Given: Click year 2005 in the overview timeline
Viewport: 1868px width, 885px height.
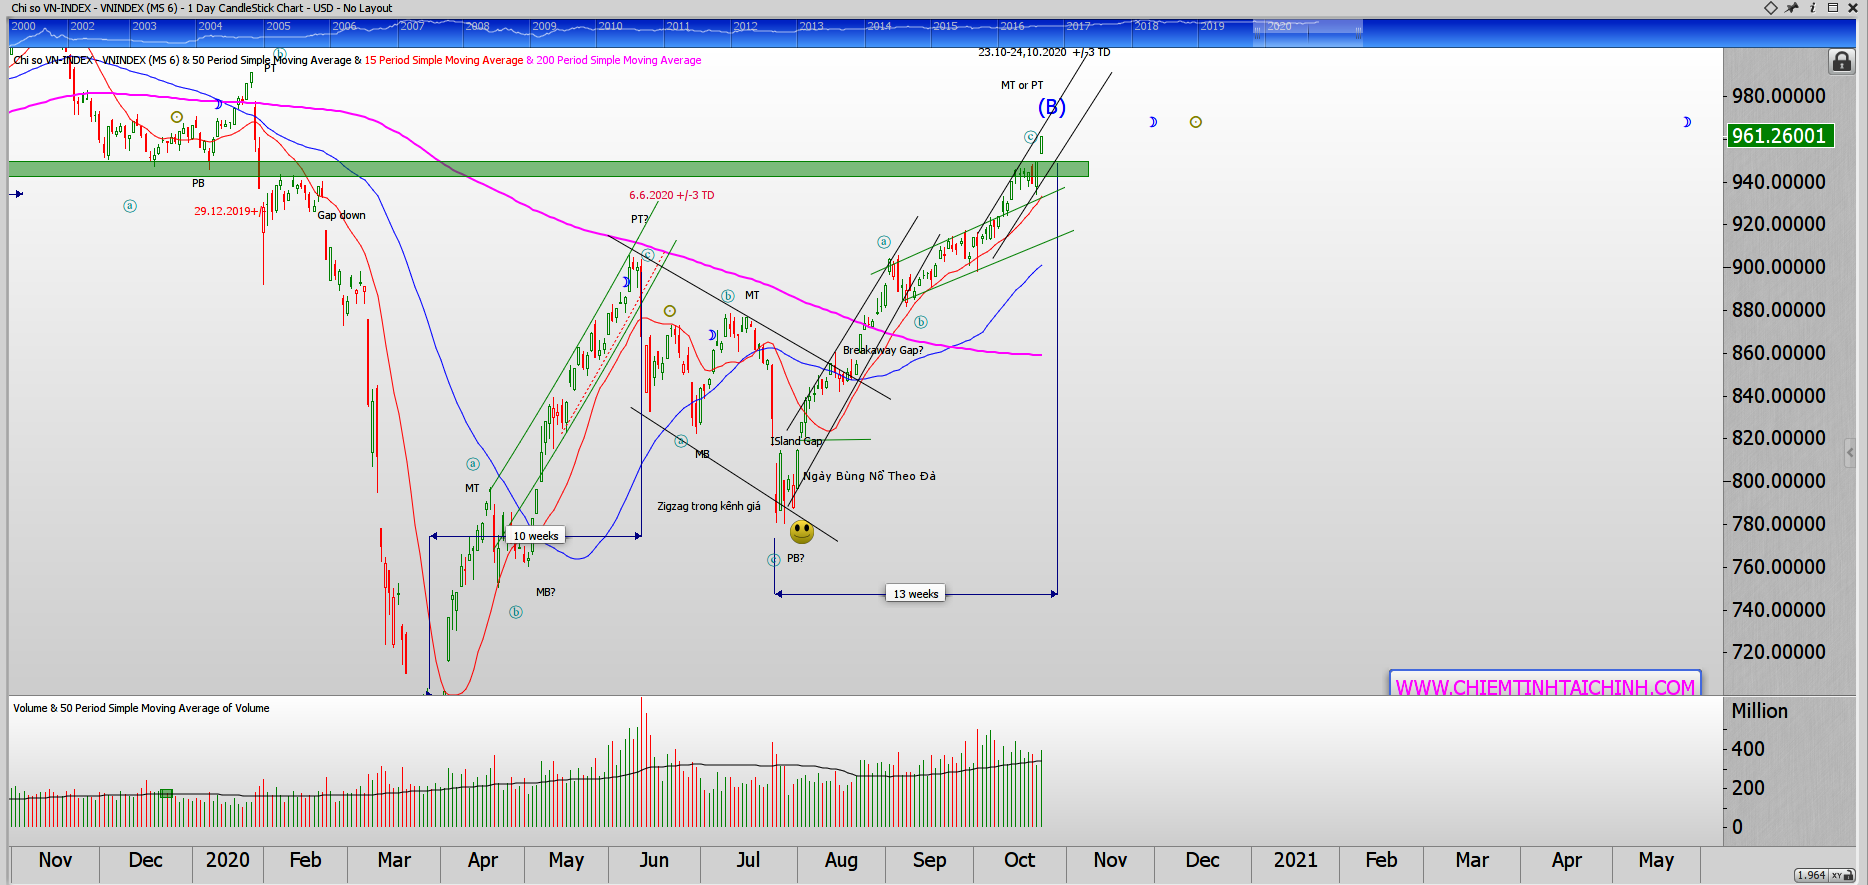Looking at the screenshot, I should (279, 27).
